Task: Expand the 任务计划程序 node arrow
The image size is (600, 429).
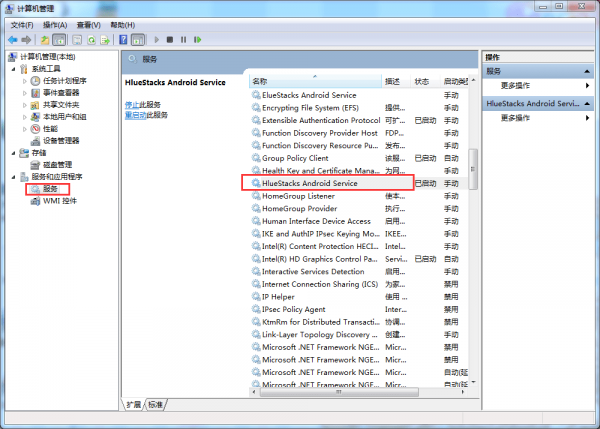Action: (x=25, y=81)
